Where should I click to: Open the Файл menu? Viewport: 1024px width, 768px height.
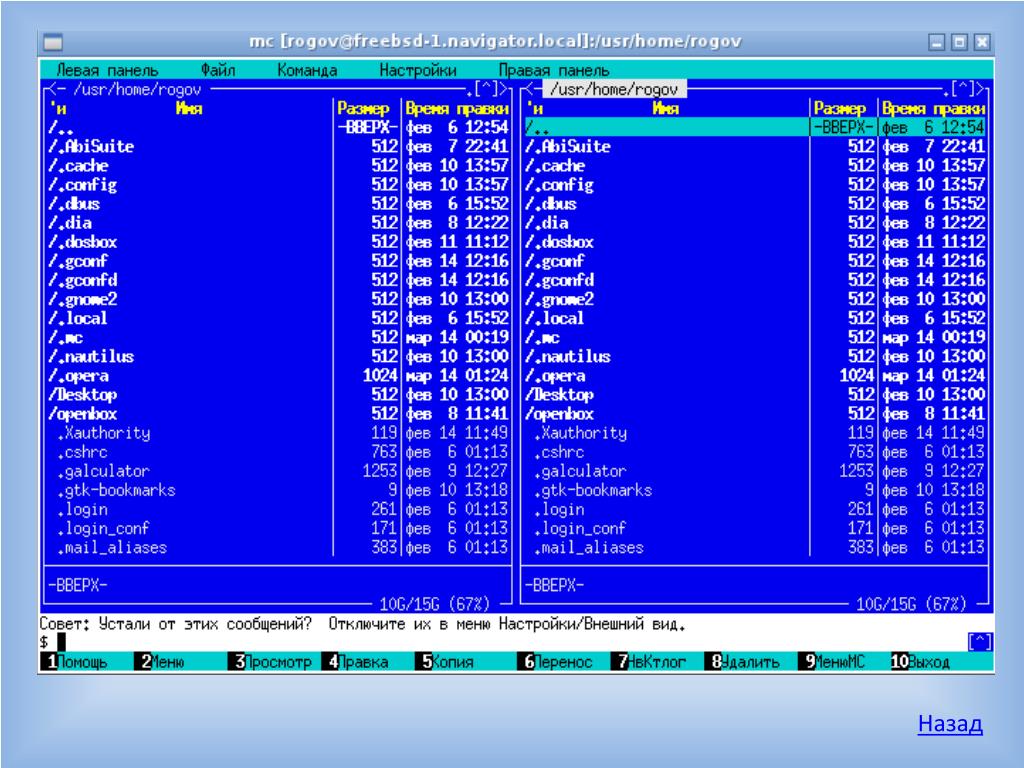pyautogui.click(x=217, y=70)
